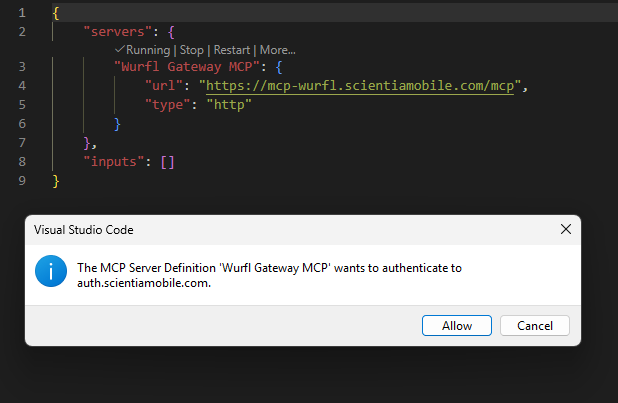
Task: Open the mcp-wurfl.scientiamobile.com URL link
Action: (x=360, y=86)
